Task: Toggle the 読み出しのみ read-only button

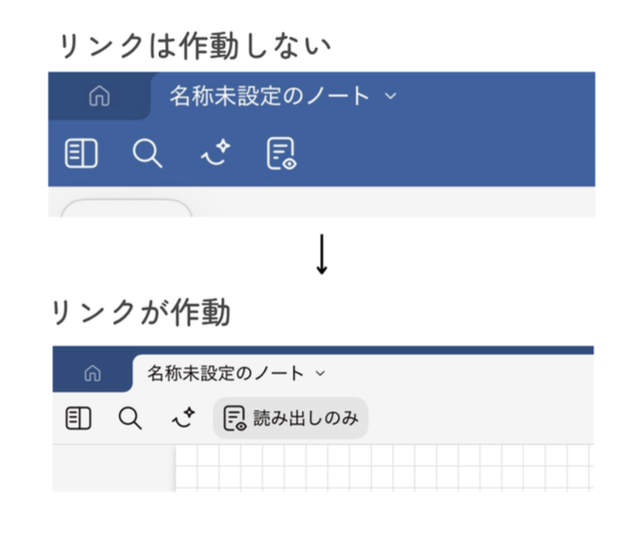Action: coord(291,418)
